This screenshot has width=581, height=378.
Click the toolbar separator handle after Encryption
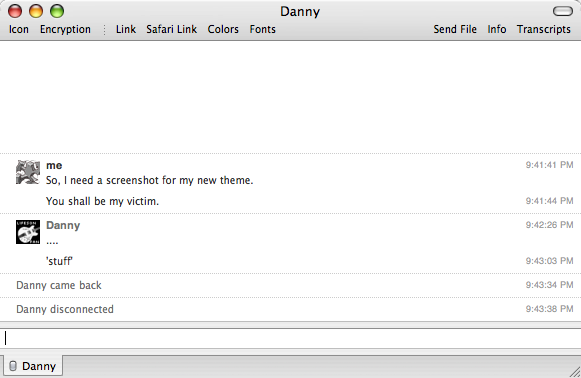pos(104,30)
